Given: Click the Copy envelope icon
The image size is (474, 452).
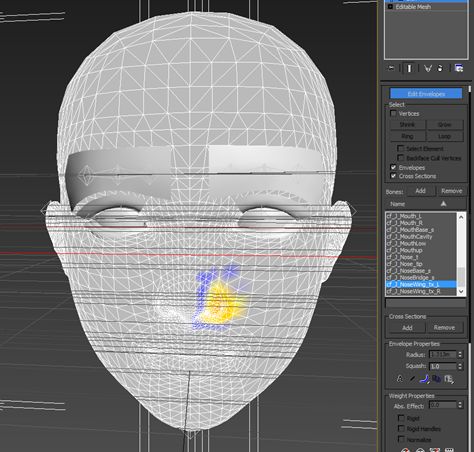Looking at the screenshot, I should (x=437, y=379).
